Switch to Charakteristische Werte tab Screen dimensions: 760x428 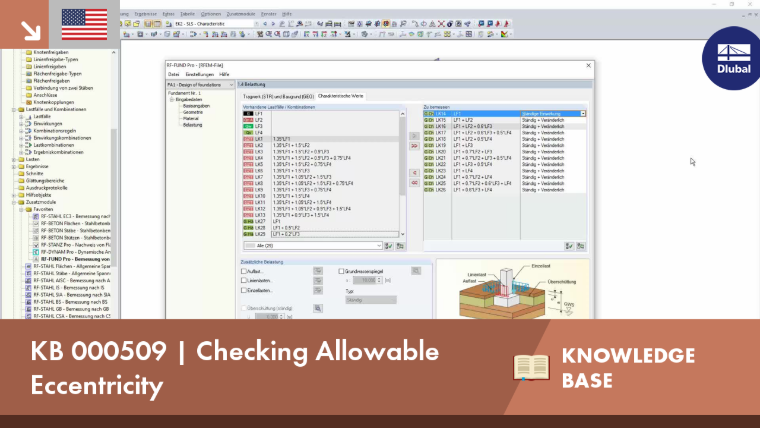tap(341, 96)
